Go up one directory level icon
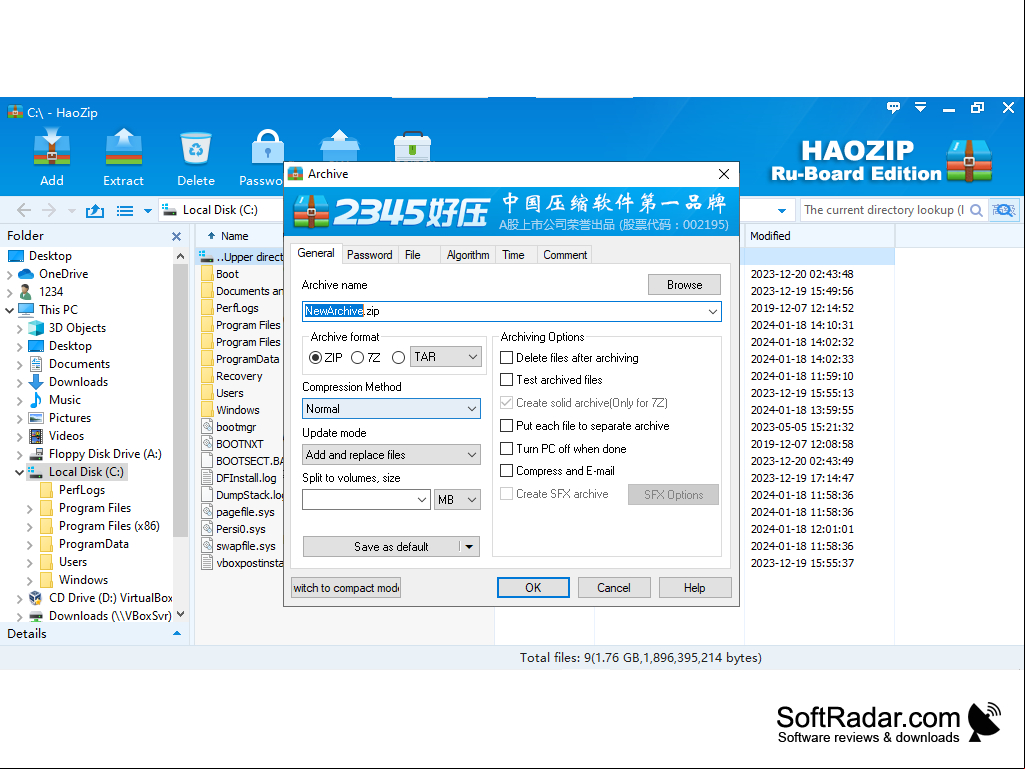This screenshot has height=769, width=1025. pyautogui.click(x=95, y=210)
